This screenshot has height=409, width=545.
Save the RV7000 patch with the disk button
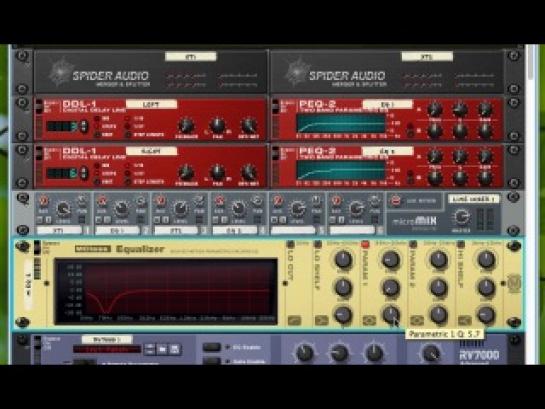174,349
